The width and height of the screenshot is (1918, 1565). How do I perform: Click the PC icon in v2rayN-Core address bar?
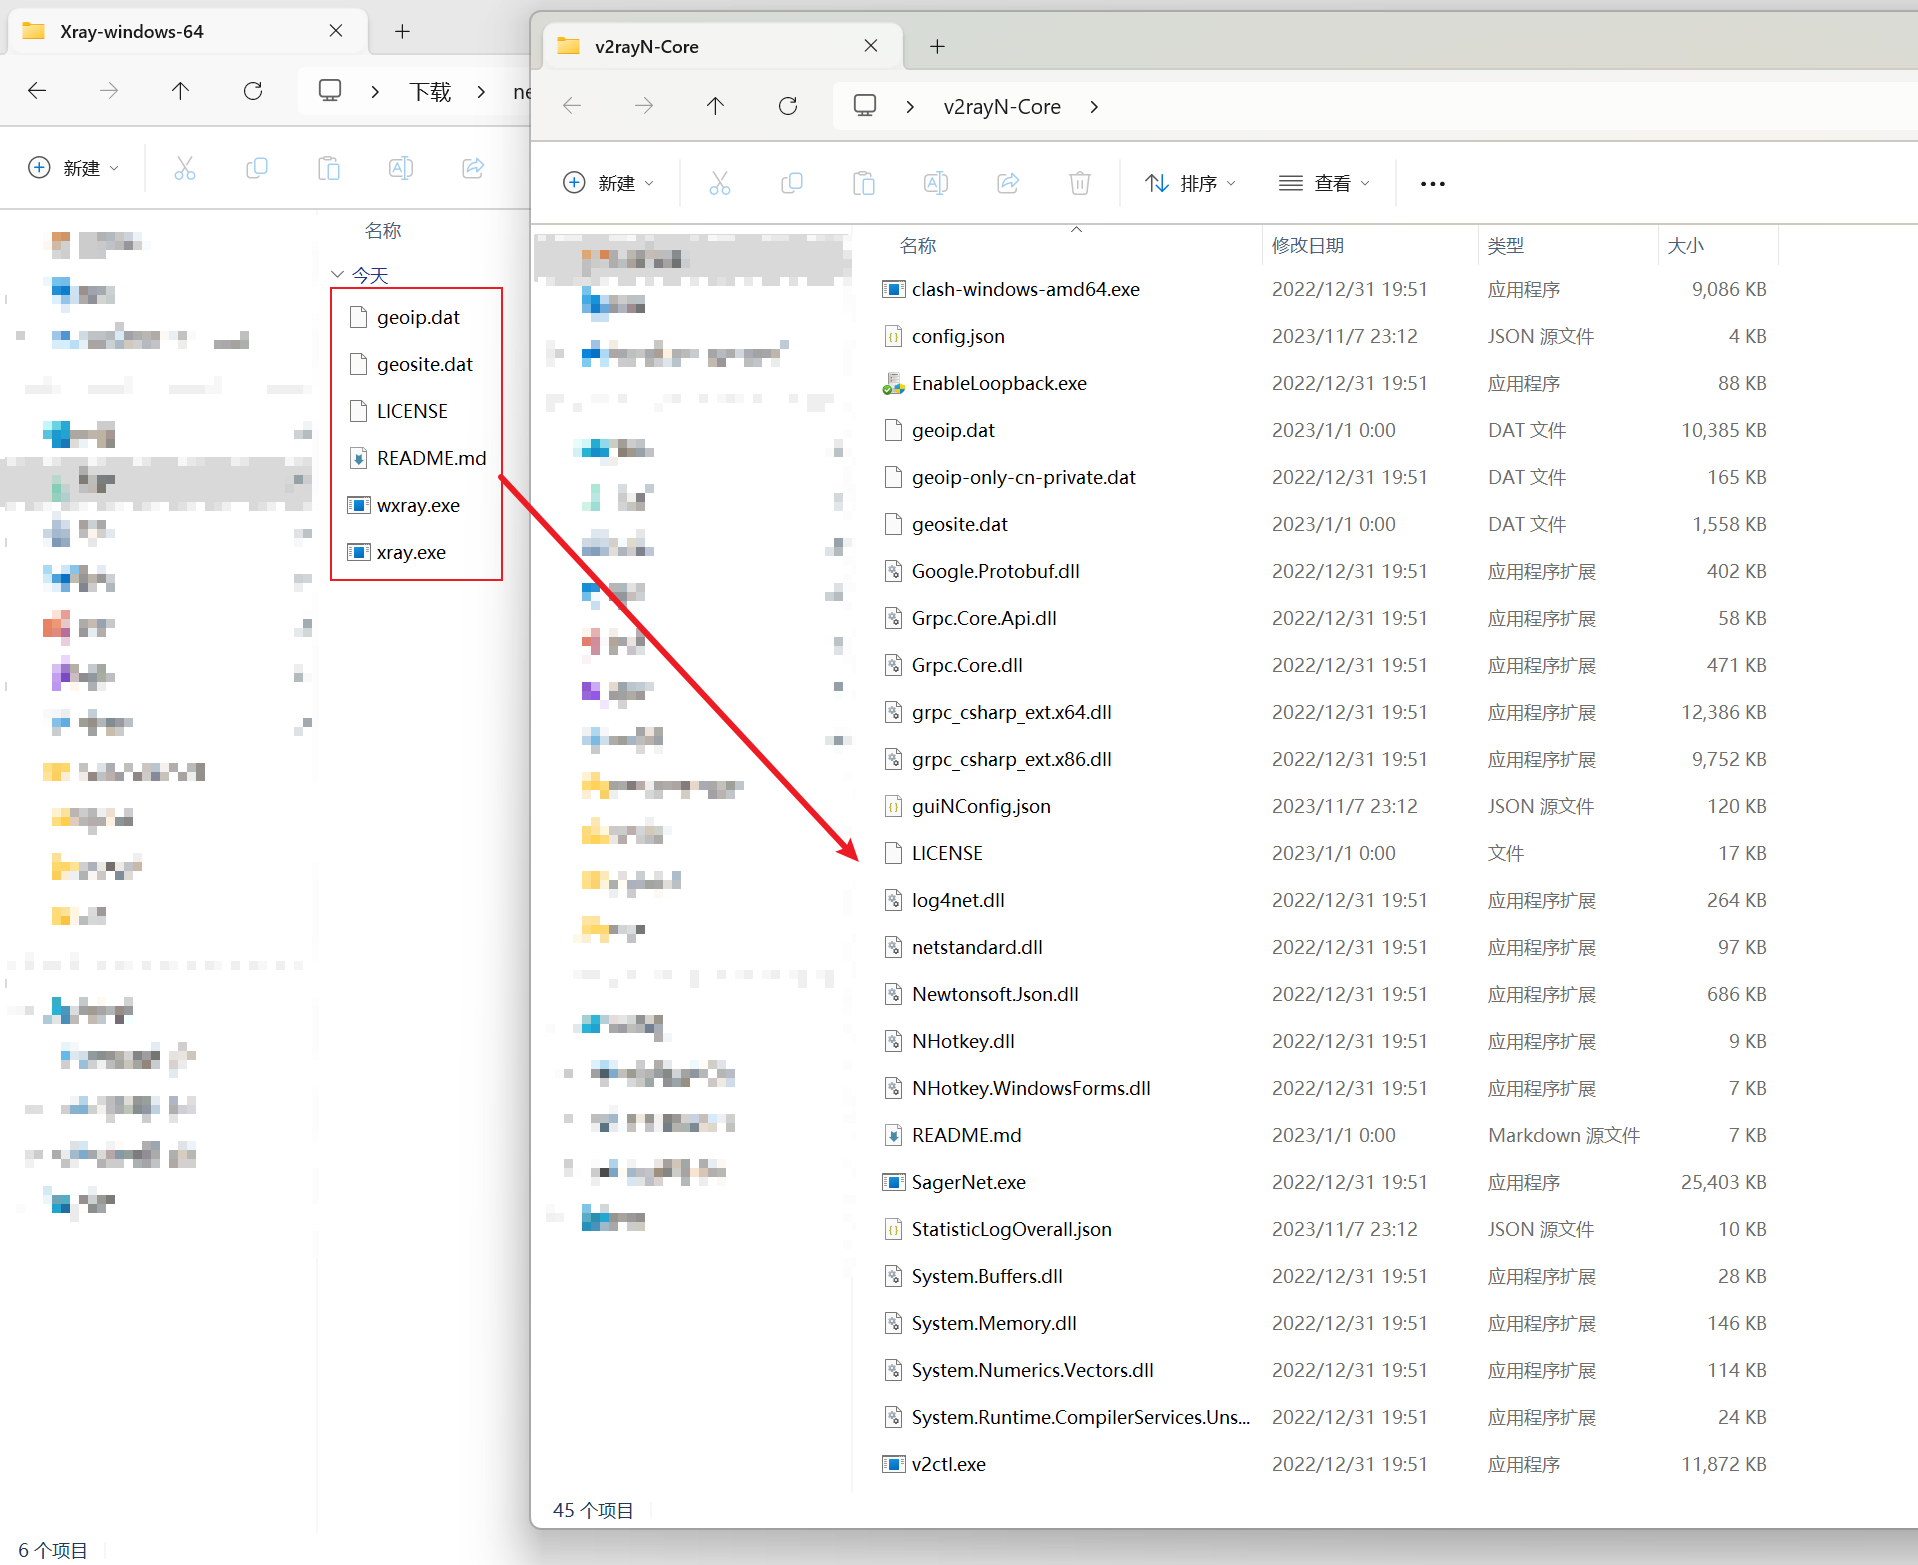click(x=865, y=106)
